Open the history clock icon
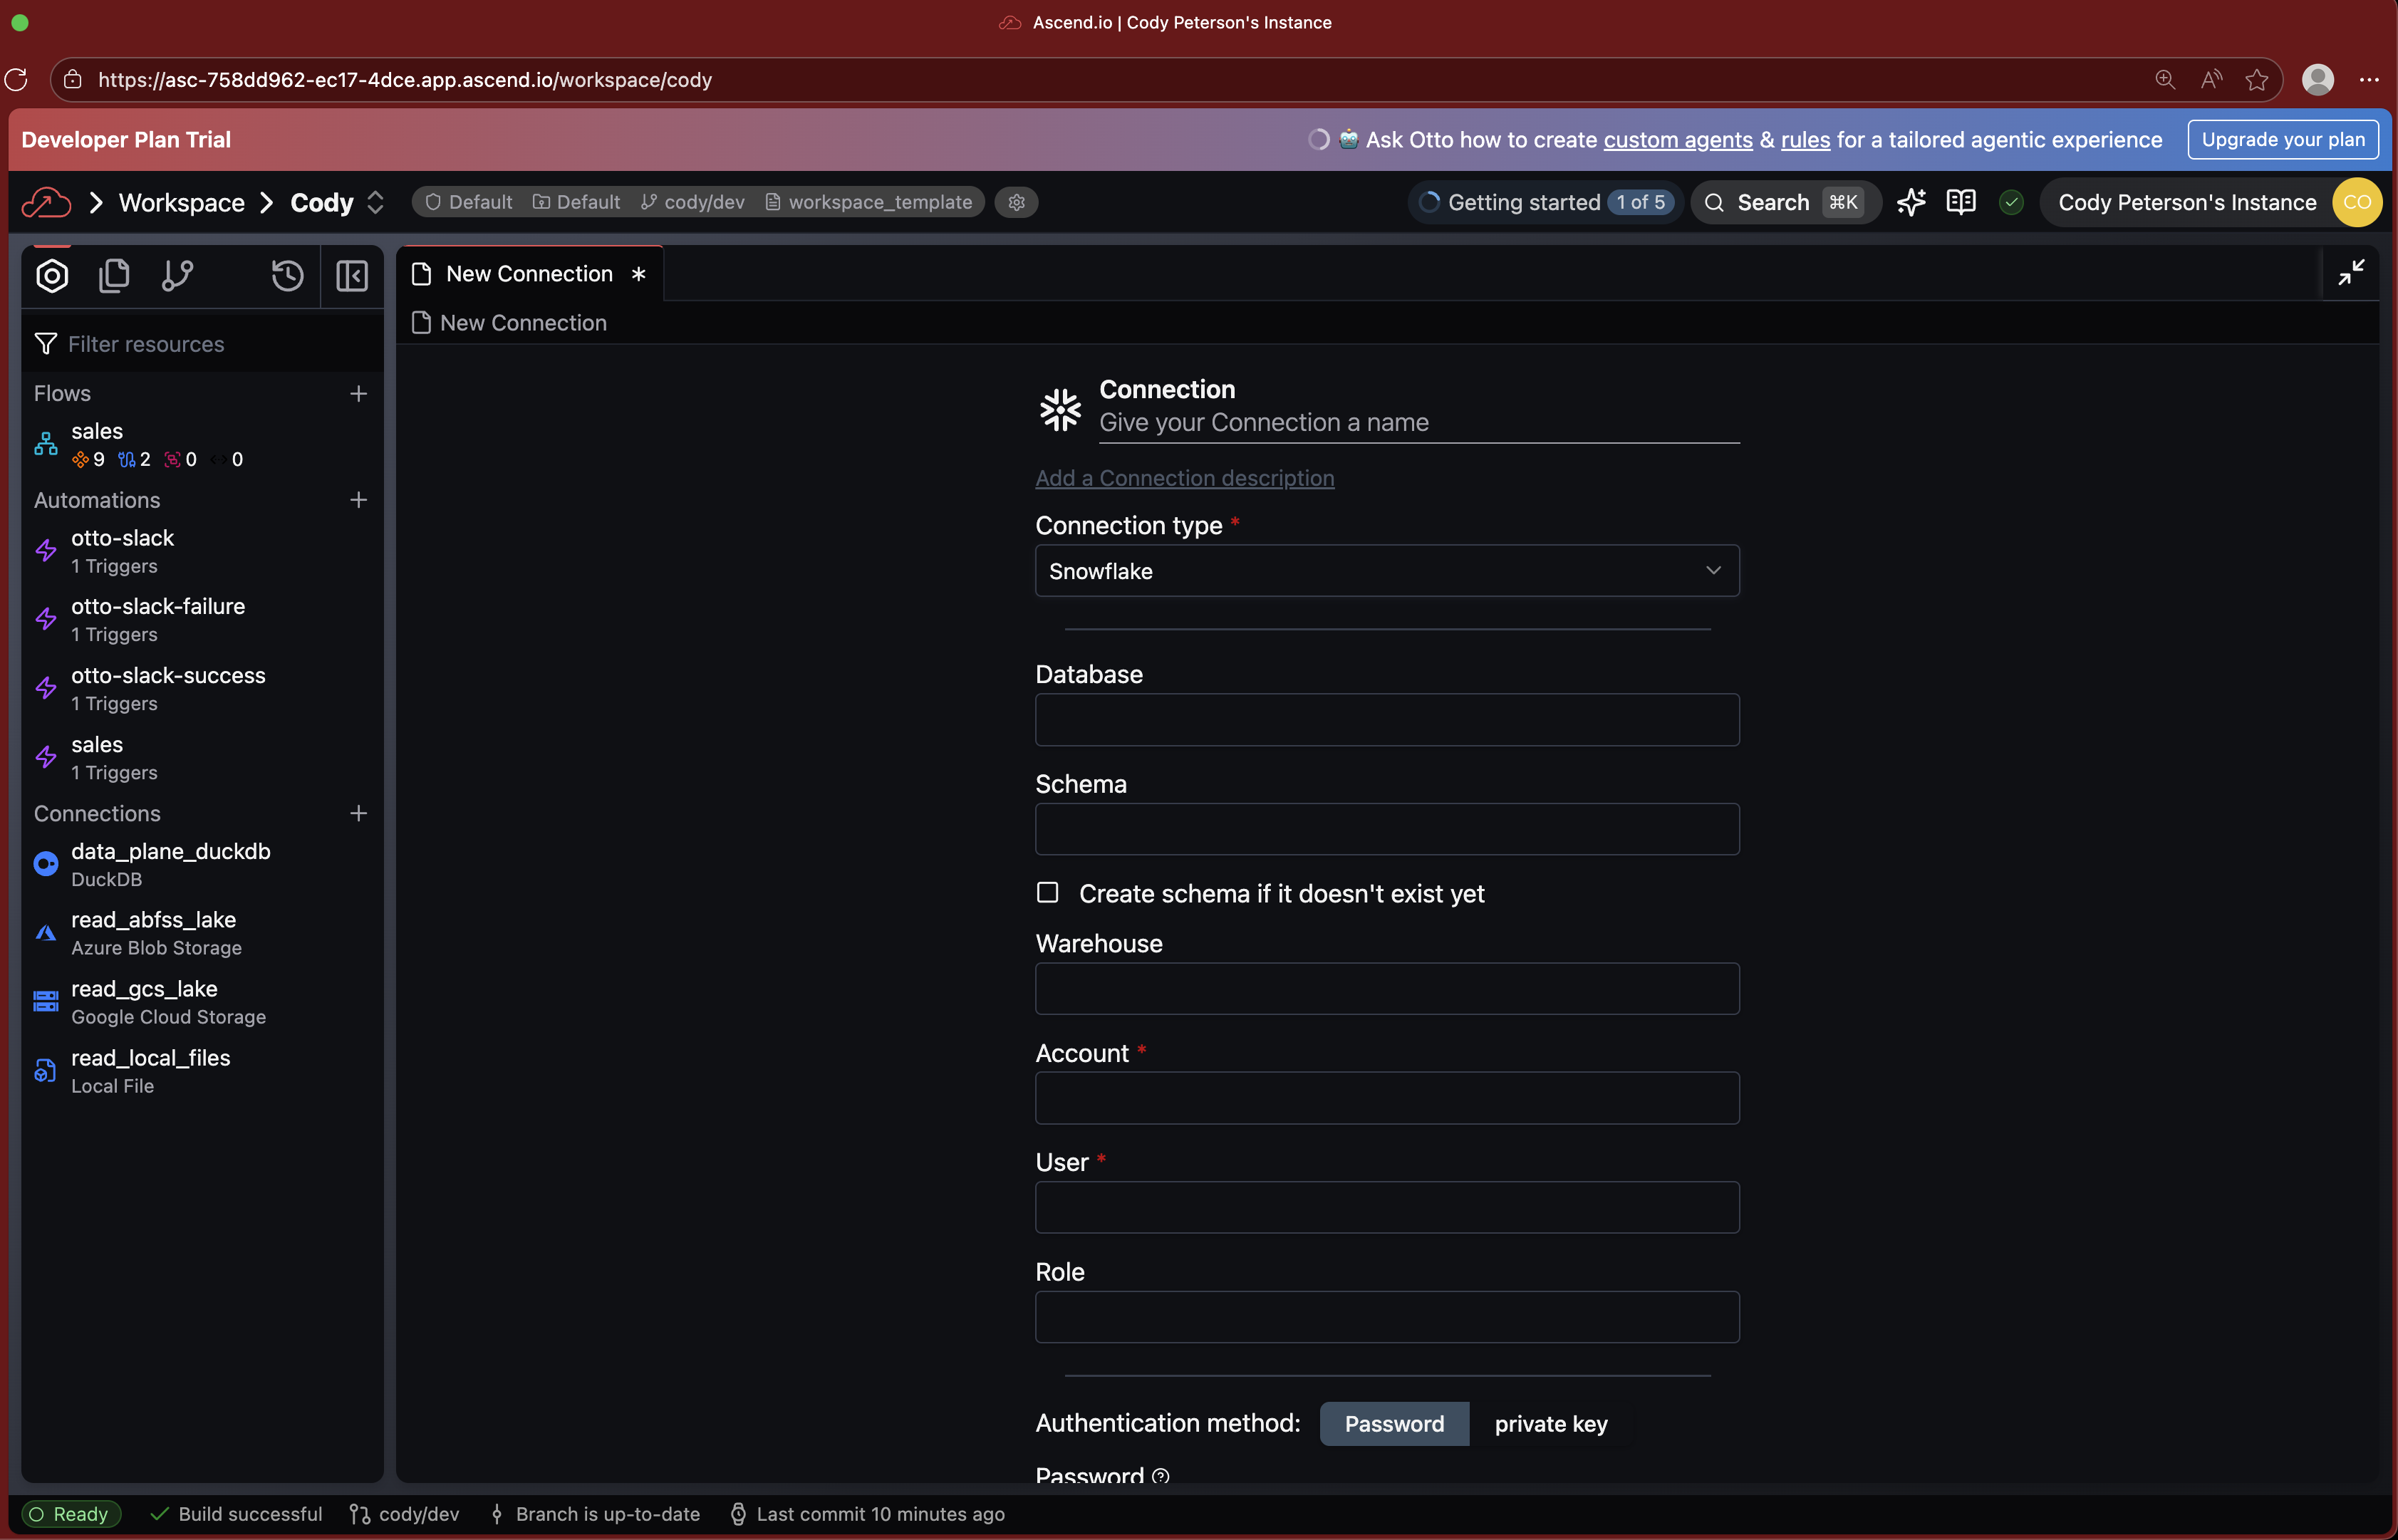The height and width of the screenshot is (1540, 2398). point(287,275)
